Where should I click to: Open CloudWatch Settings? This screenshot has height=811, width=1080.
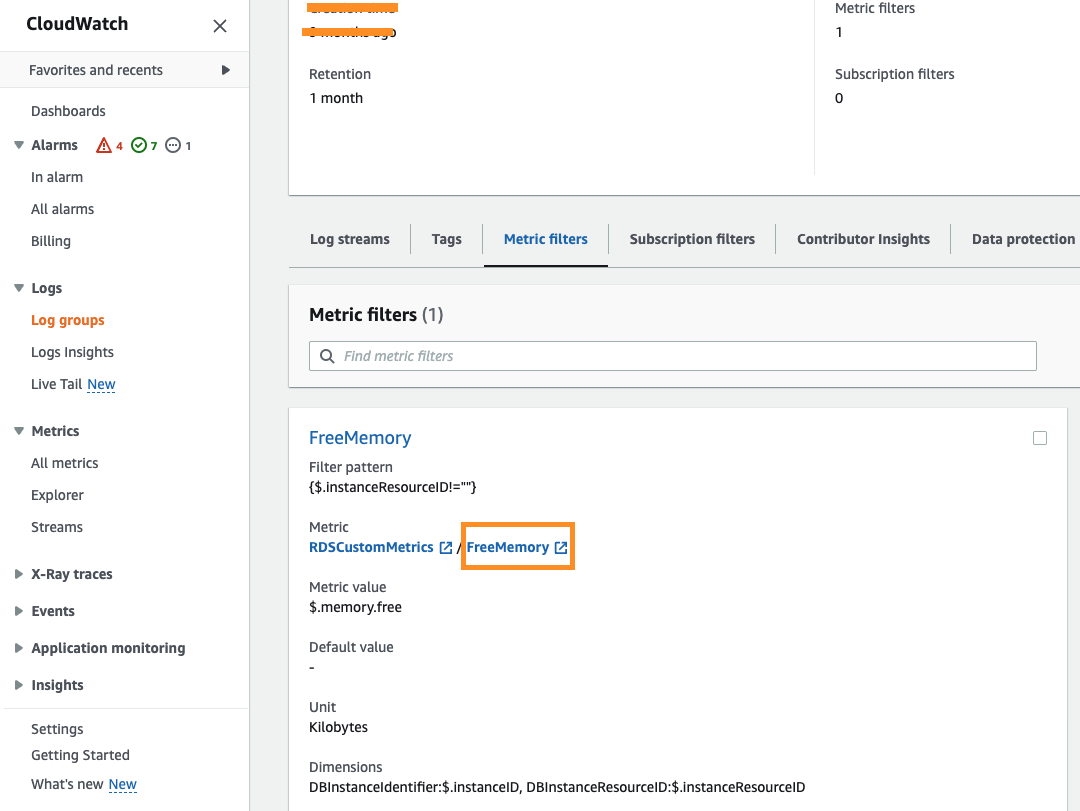tap(57, 729)
